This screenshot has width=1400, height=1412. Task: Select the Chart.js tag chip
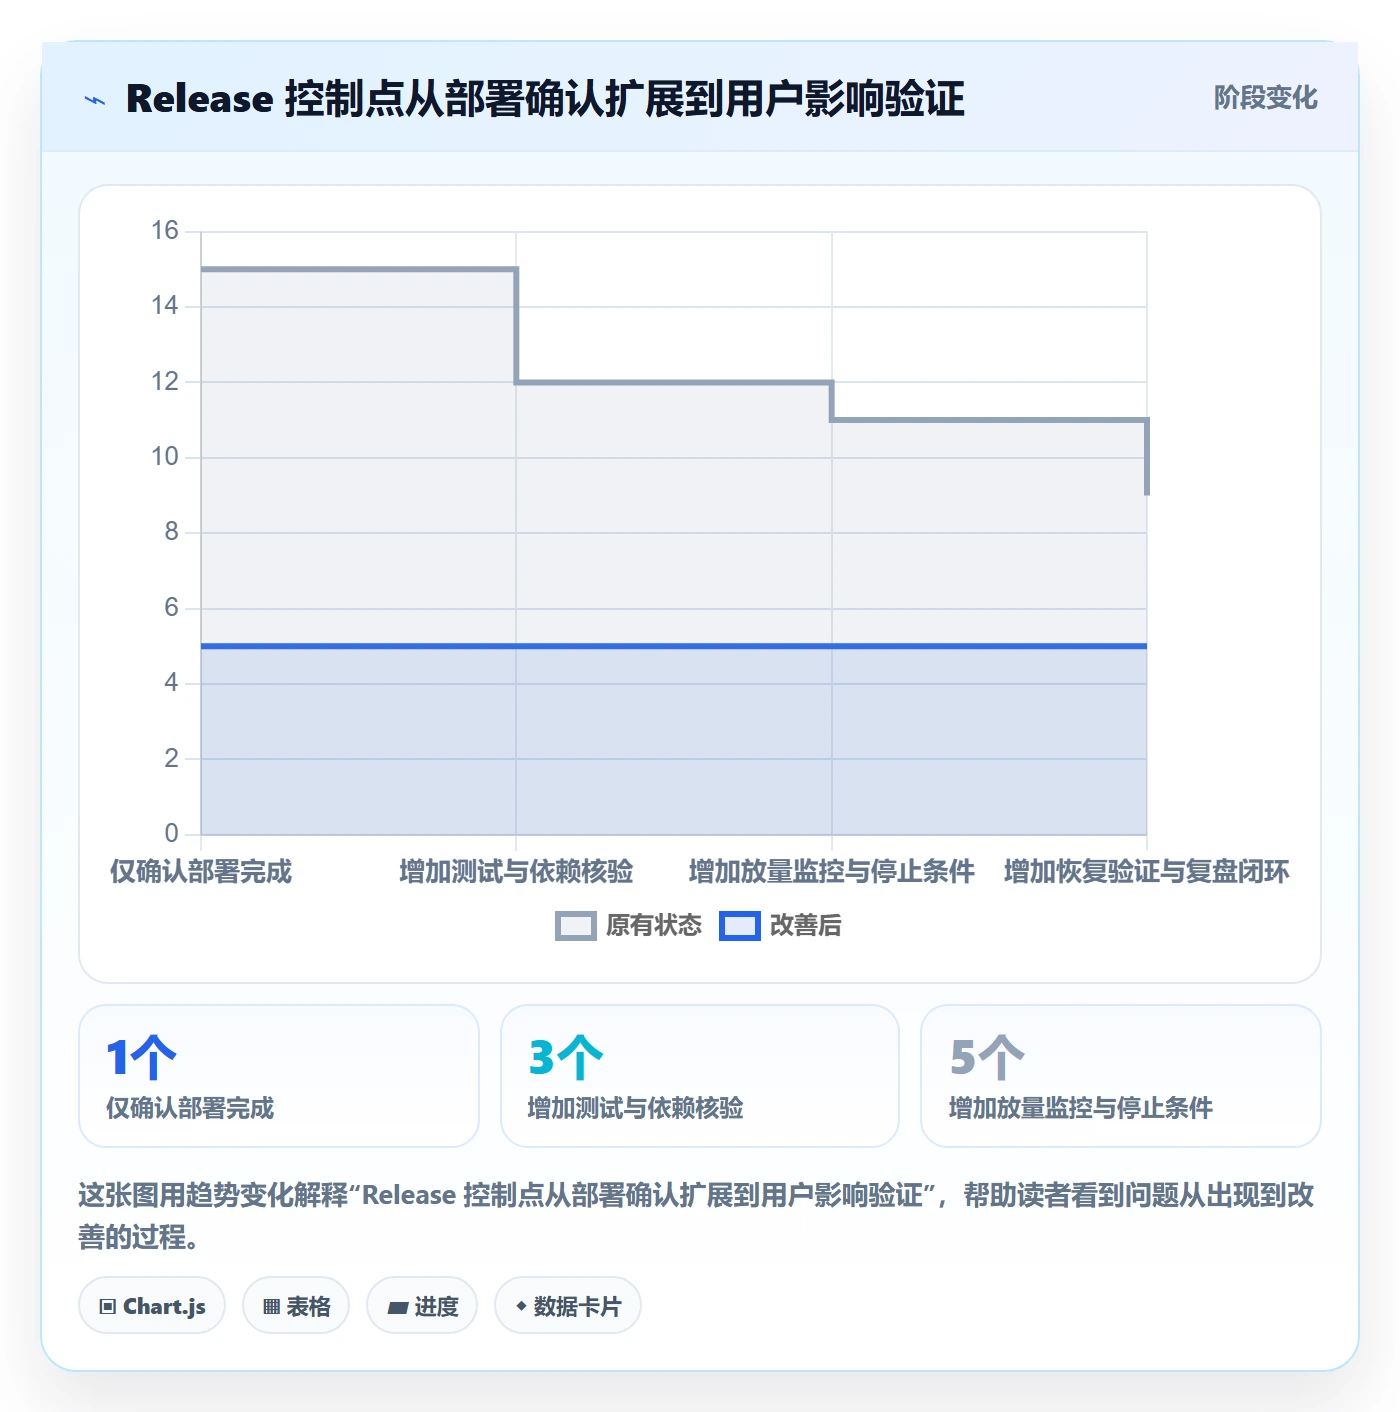point(152,1306)
